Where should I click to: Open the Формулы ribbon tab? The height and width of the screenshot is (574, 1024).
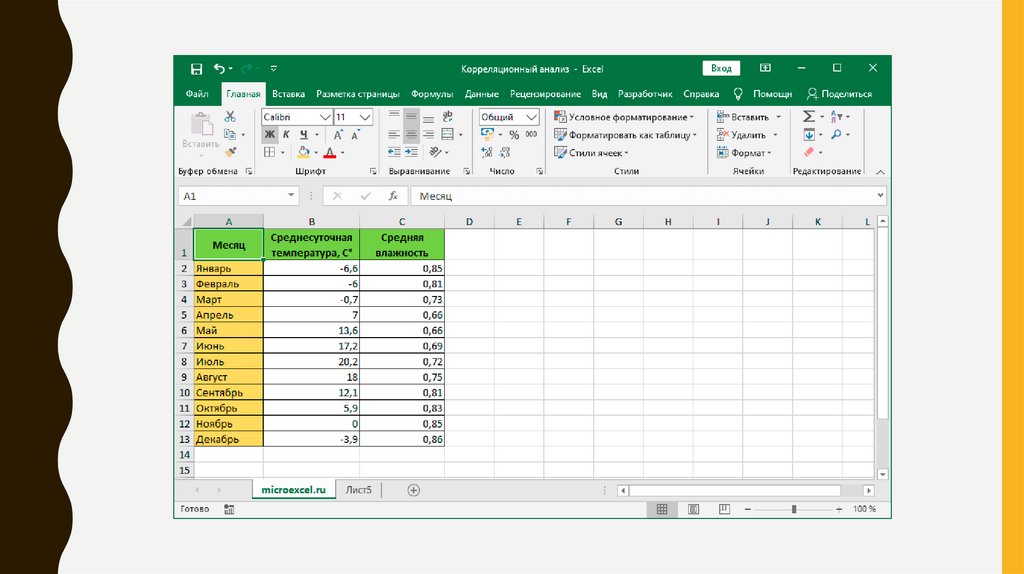pos(432,94)
